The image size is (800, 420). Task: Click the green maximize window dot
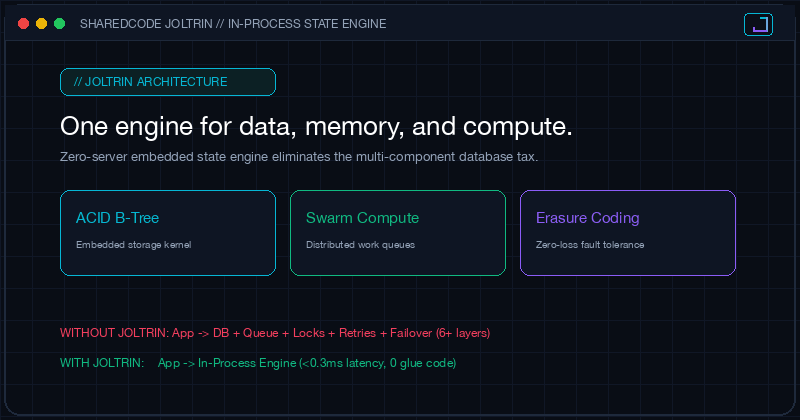coord(60,23)
